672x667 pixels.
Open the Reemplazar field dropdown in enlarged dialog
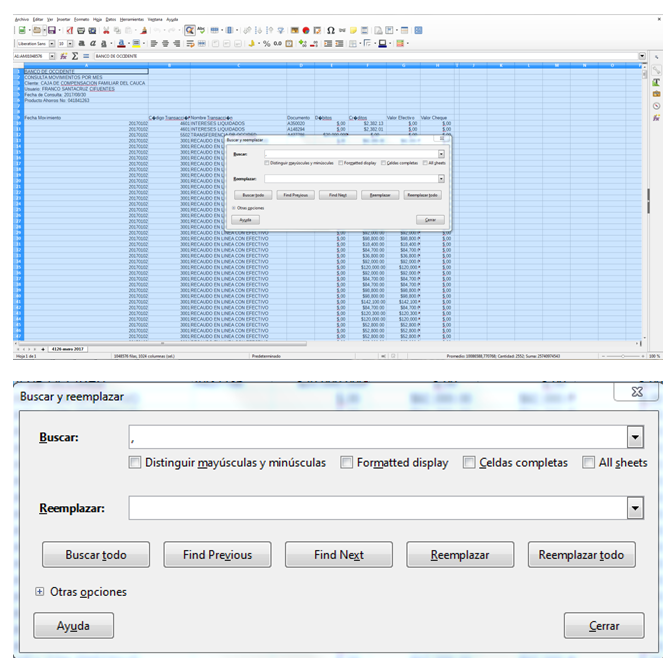pyautogui.click(x=633, y=509)
